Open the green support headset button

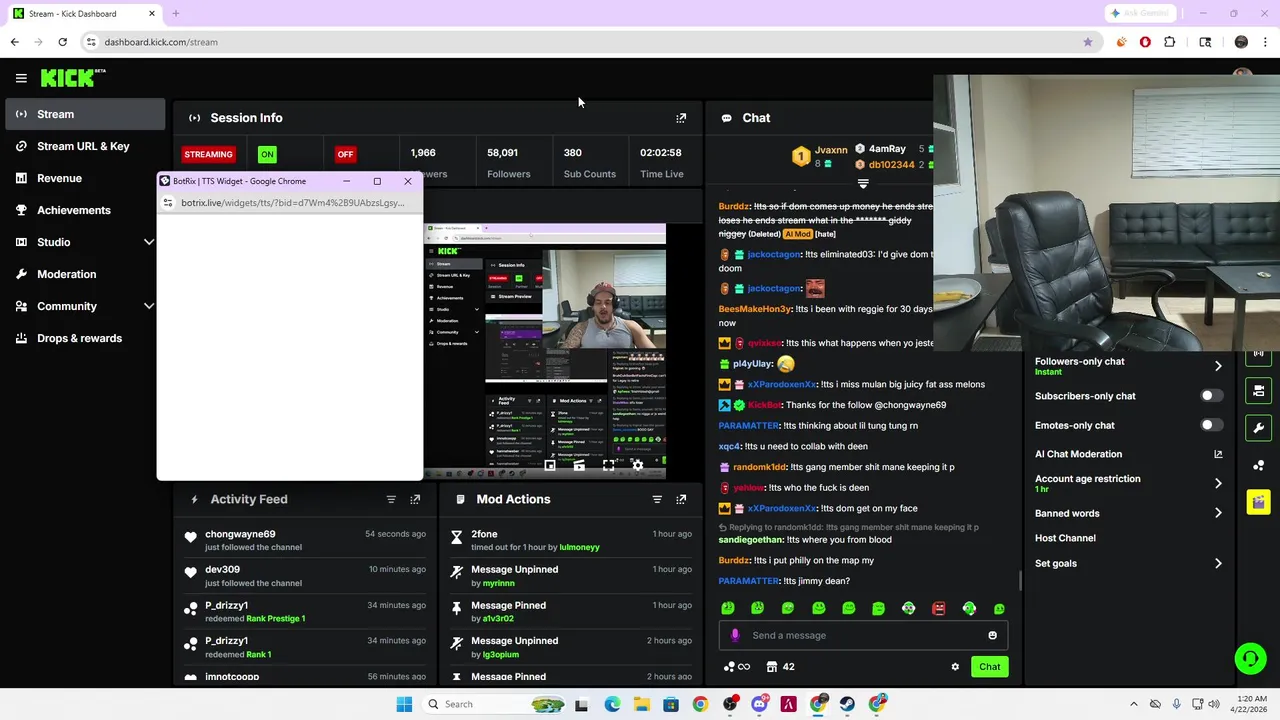[x=1250, y=658]
